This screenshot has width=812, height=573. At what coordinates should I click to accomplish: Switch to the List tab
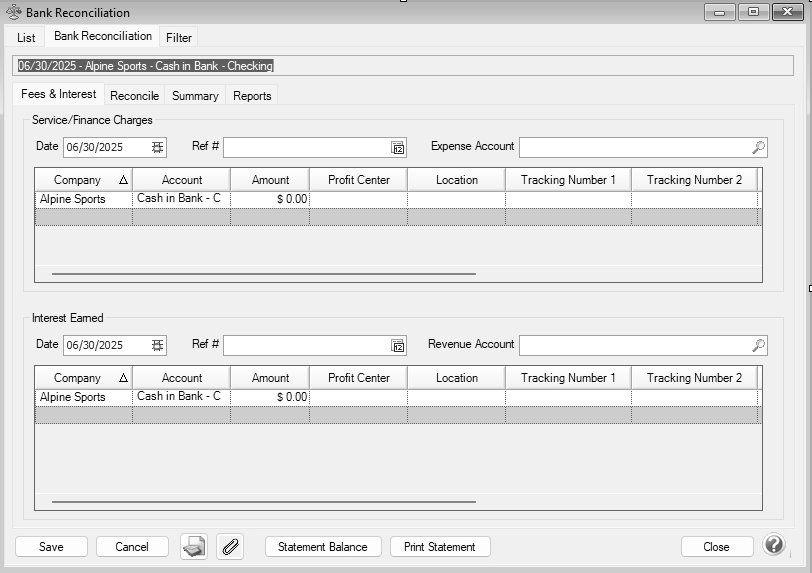tap(26, 38)
